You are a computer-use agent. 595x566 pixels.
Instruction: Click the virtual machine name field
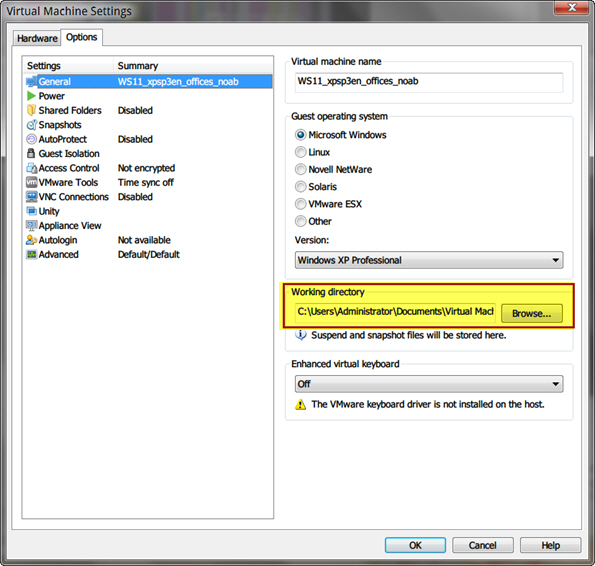pyautogui.click(x=429, y=82)
